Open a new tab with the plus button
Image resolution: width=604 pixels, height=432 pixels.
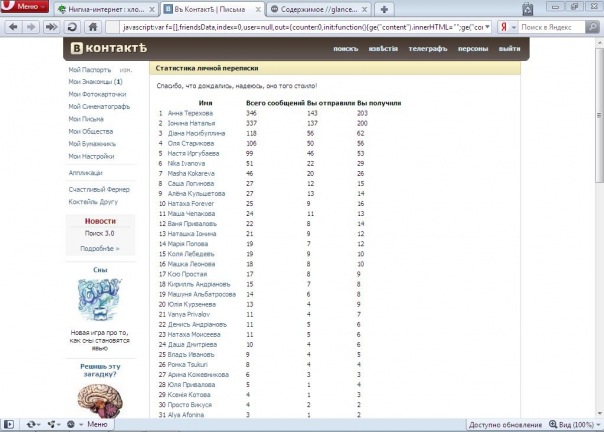(x=384, y=9)
